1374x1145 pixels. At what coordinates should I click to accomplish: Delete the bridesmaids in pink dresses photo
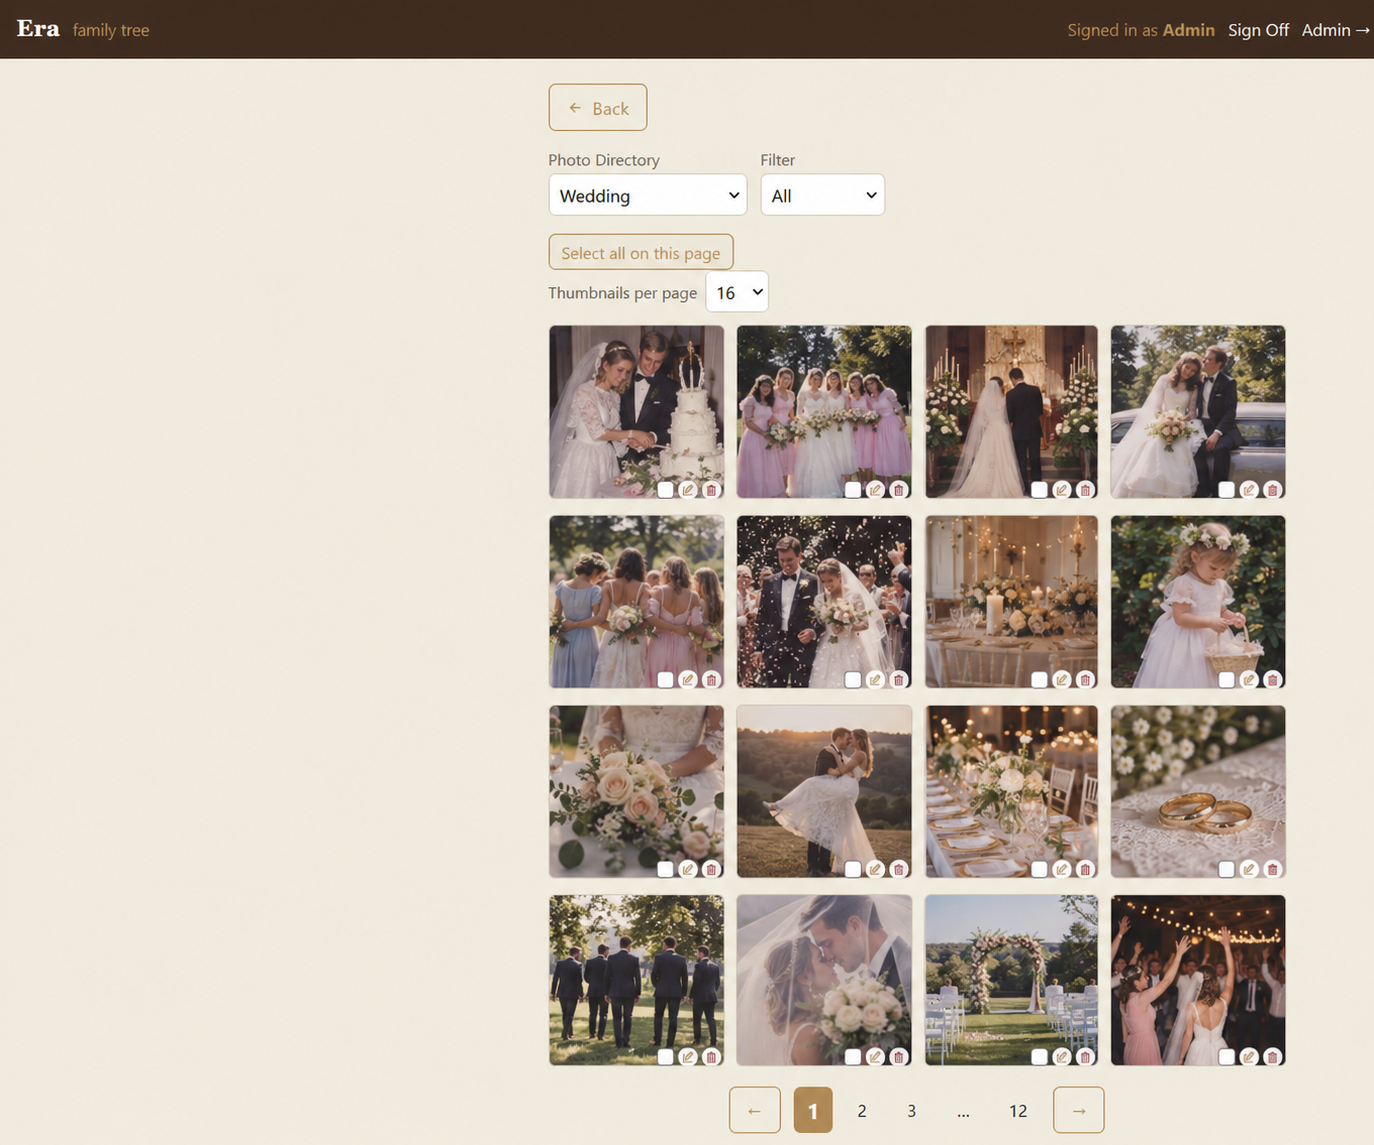coord(899,490)
